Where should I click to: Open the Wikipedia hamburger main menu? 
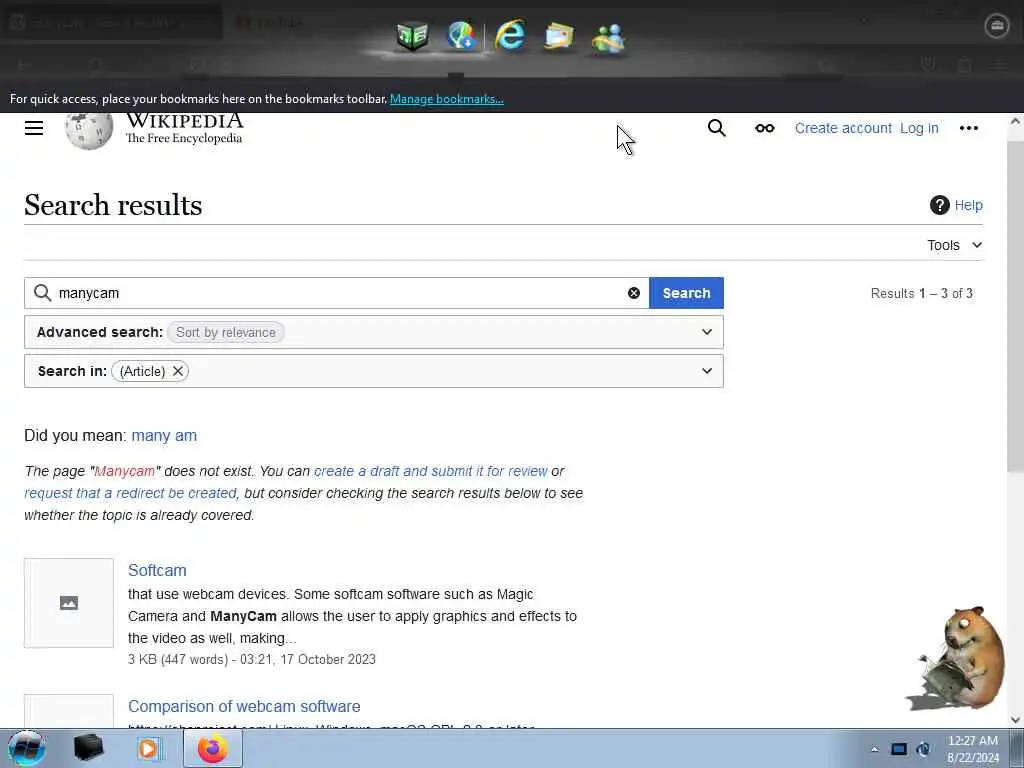click(x=34, y=128)
